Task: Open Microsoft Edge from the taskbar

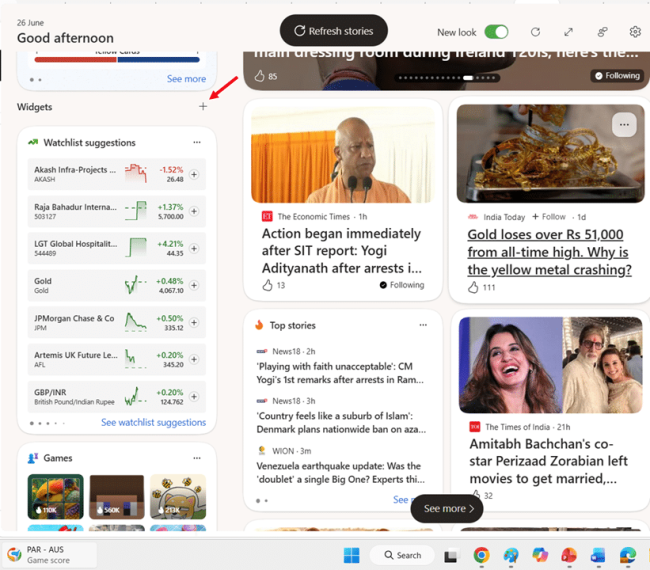Action: (627, 555)
